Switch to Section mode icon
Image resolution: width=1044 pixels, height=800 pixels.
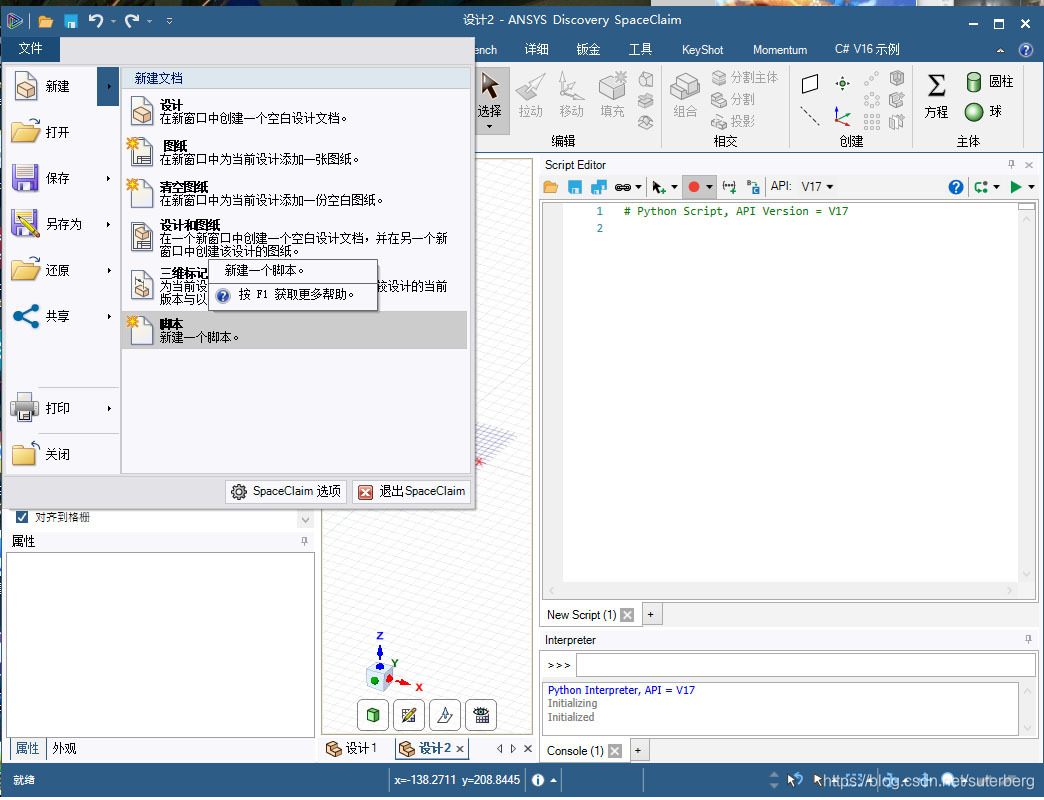pos(445,715)
